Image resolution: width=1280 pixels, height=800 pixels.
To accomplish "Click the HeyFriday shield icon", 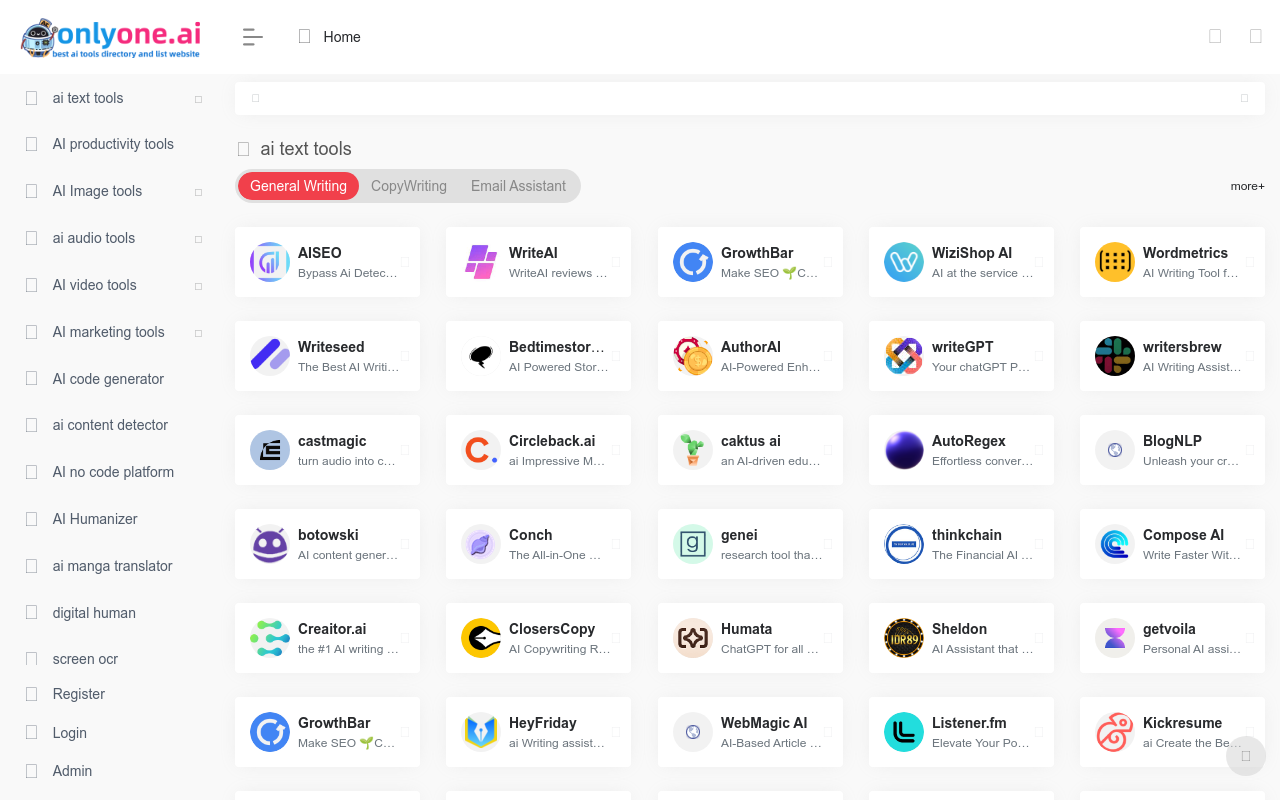I will [481, 732].
